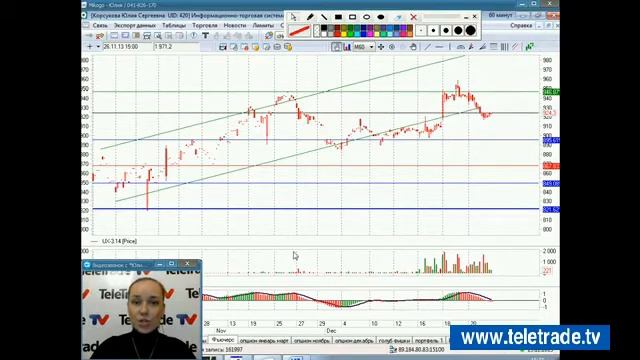Viewport: 640px width, 360px height.
Task: Click the 60 минут taskbar label
Action: pos(500,15)
